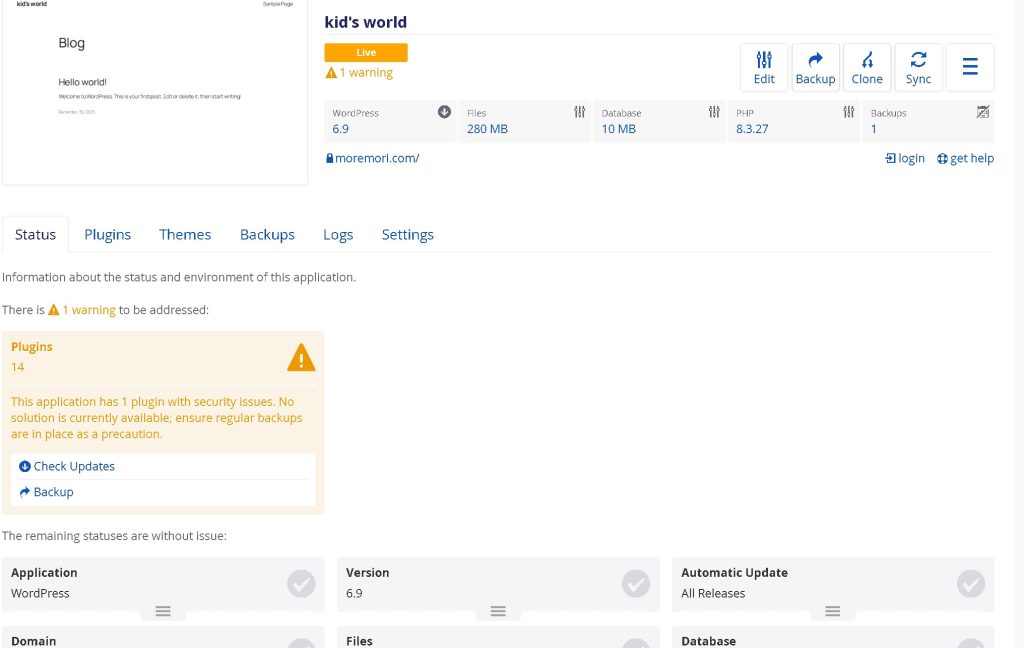
Task: Expand the Automatic Update status card
Action: click(x=833, y=611)
